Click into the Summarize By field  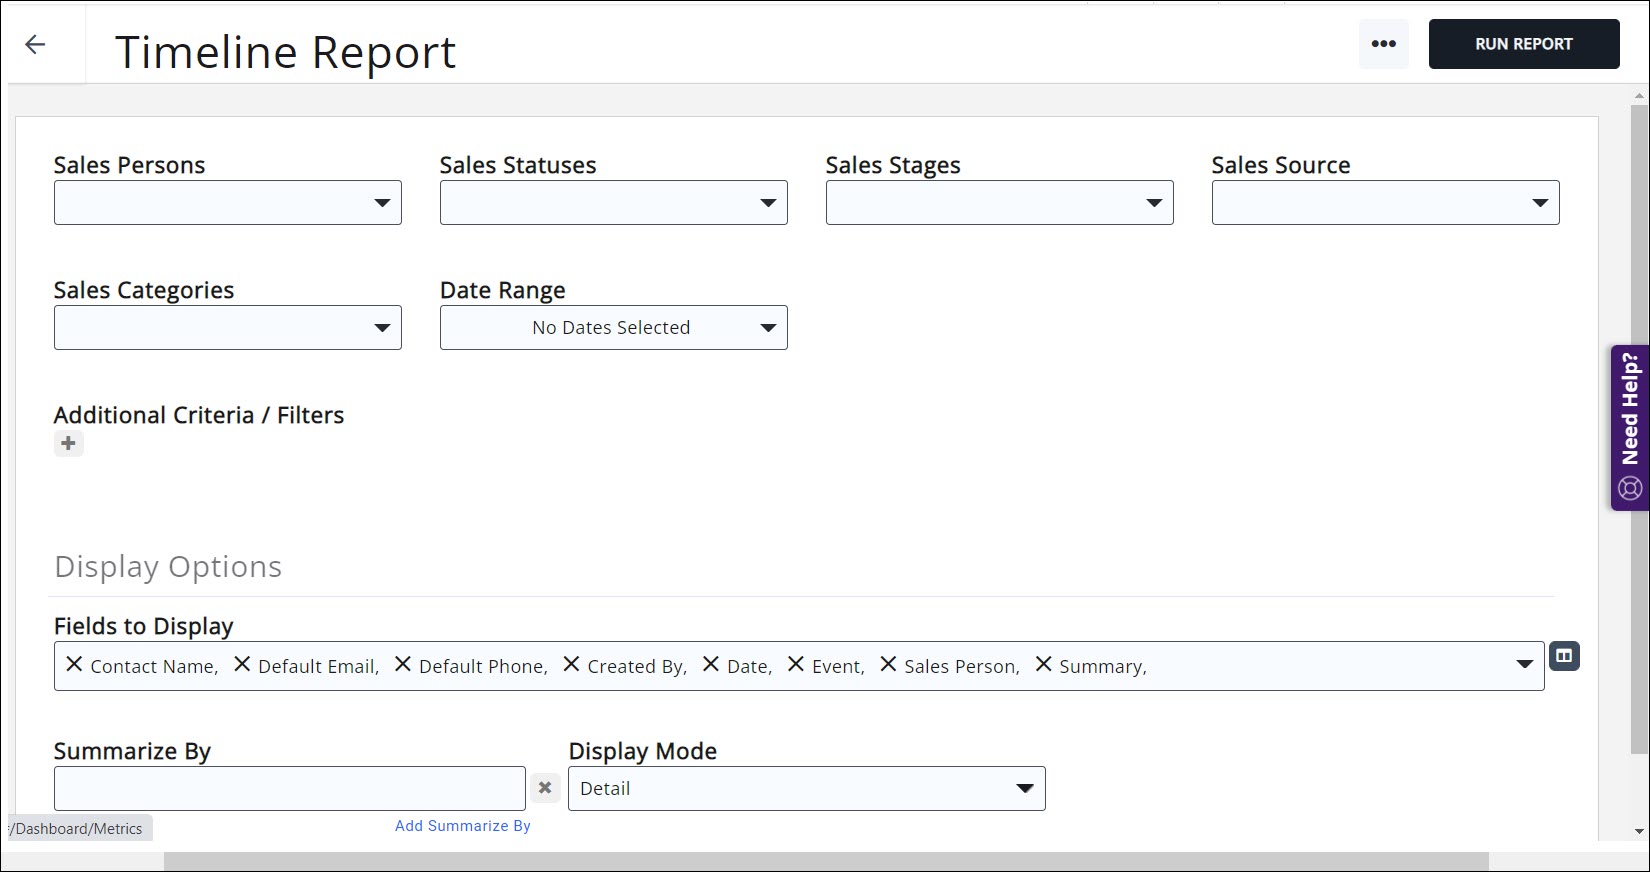[289, 789]
